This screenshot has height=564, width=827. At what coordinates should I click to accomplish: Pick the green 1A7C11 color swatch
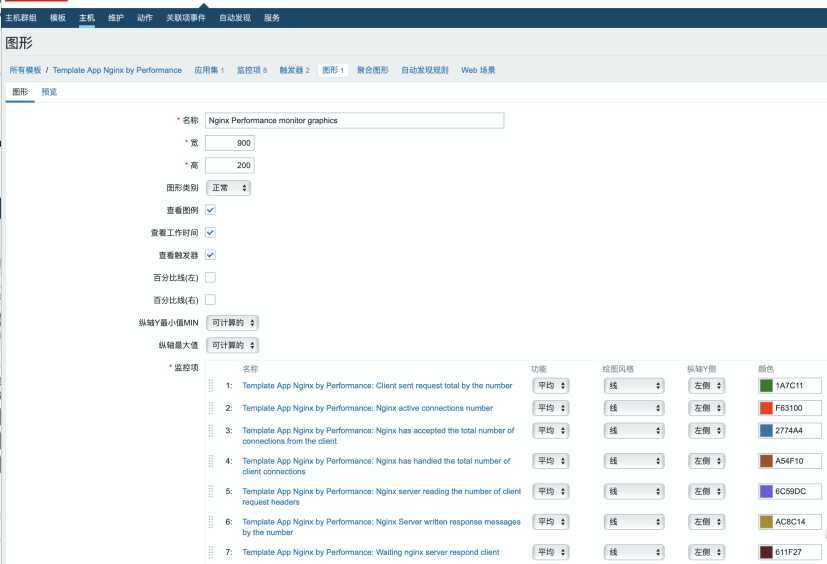click(x=766, y=386)
